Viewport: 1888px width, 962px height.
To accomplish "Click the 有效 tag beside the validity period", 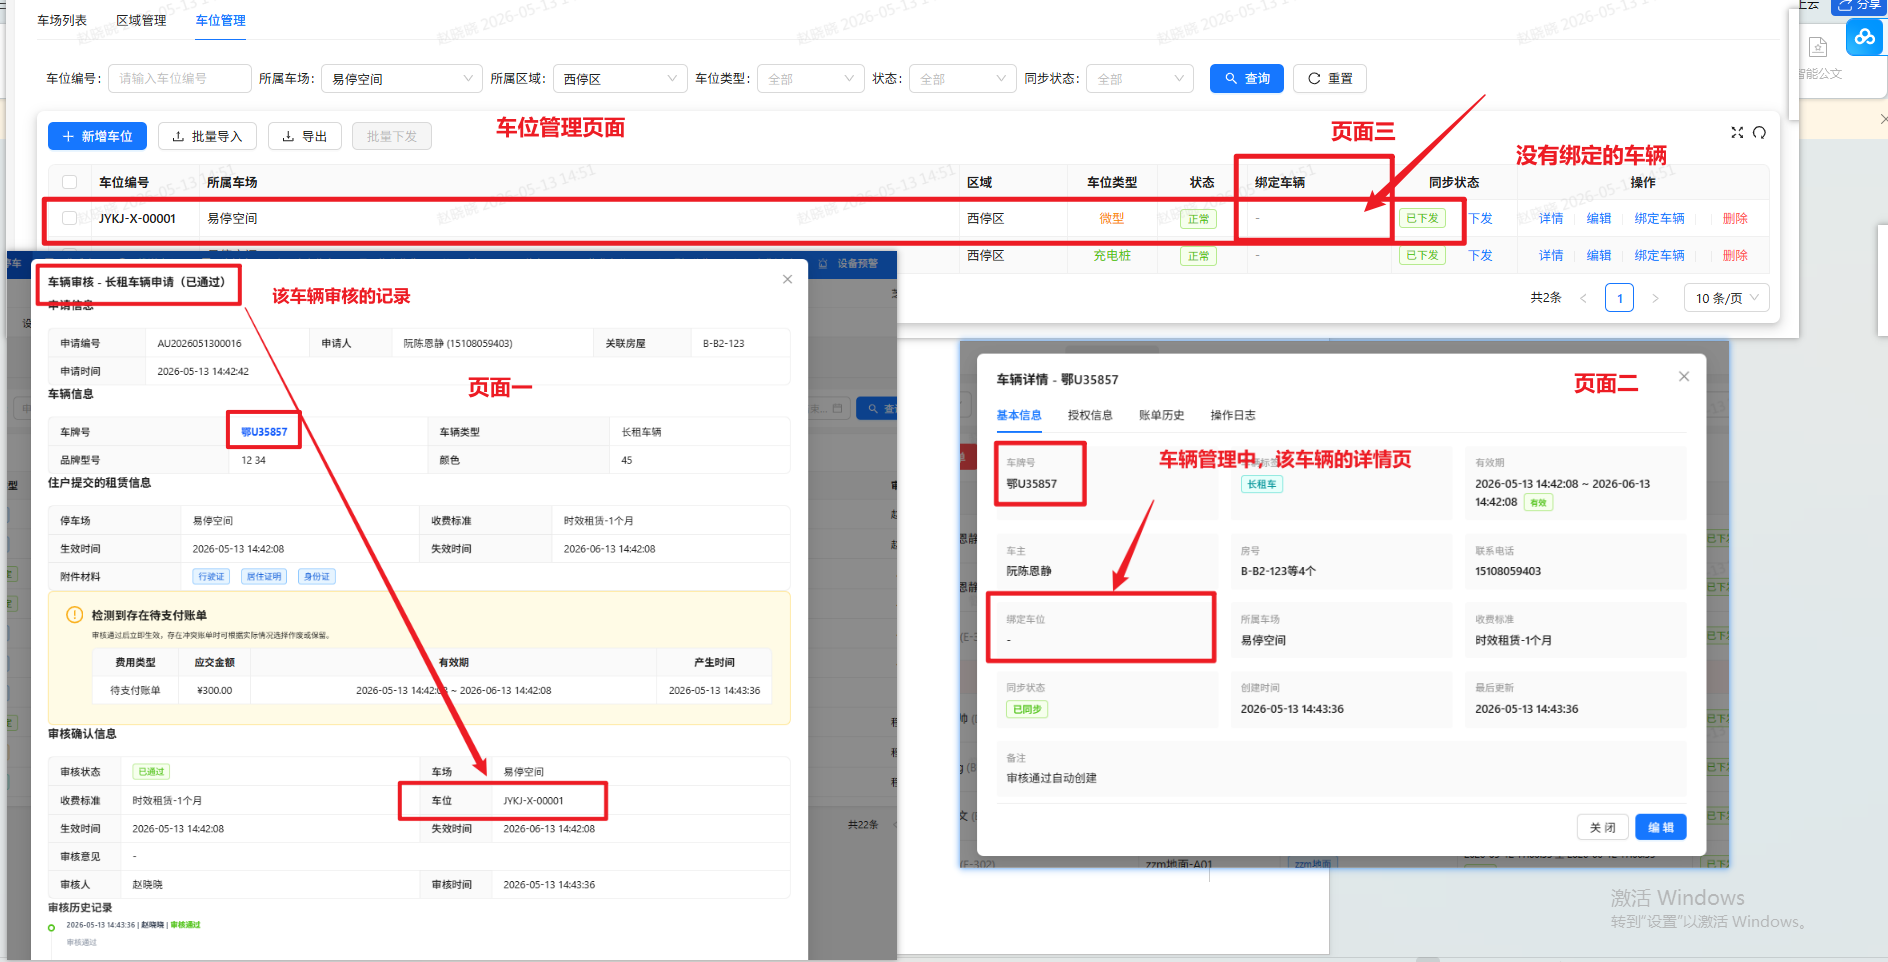I will pyautogui.click(x=1538, y=503).
